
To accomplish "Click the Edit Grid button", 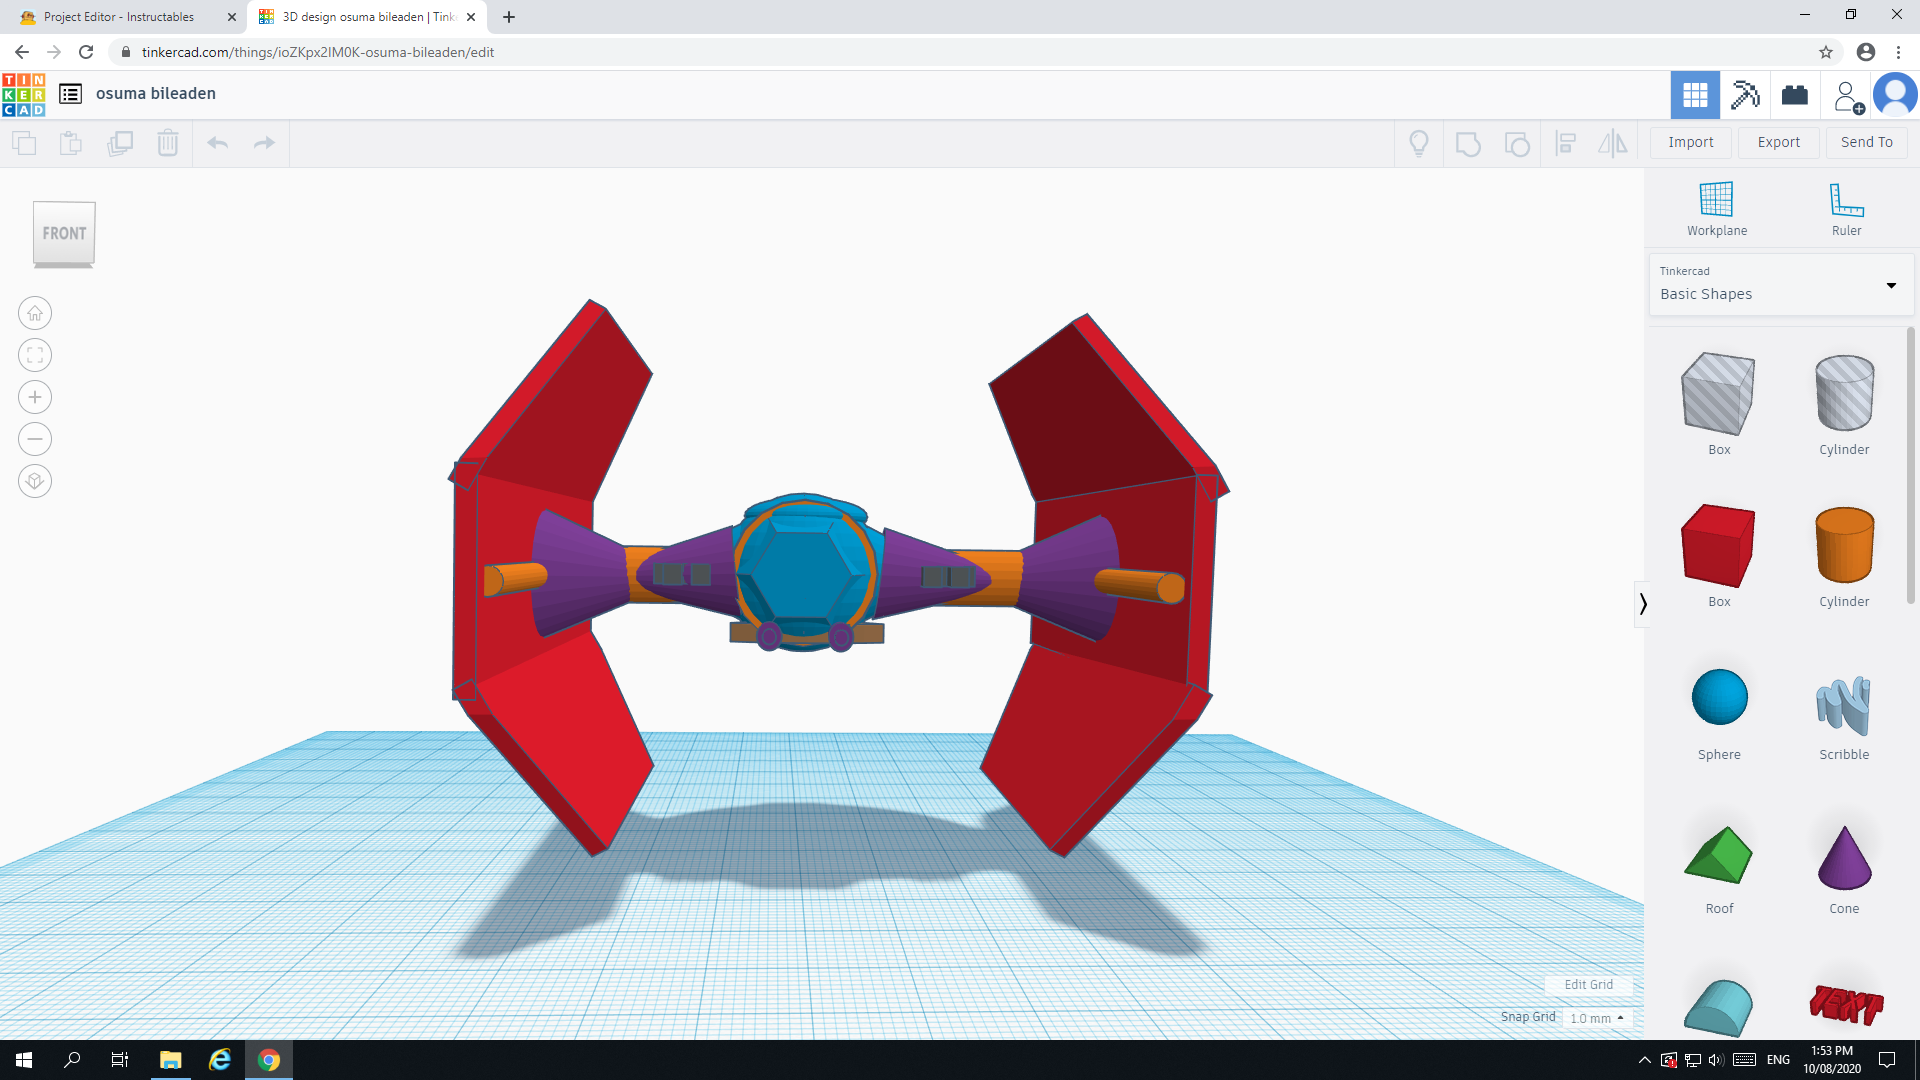I will point(1588,985).
